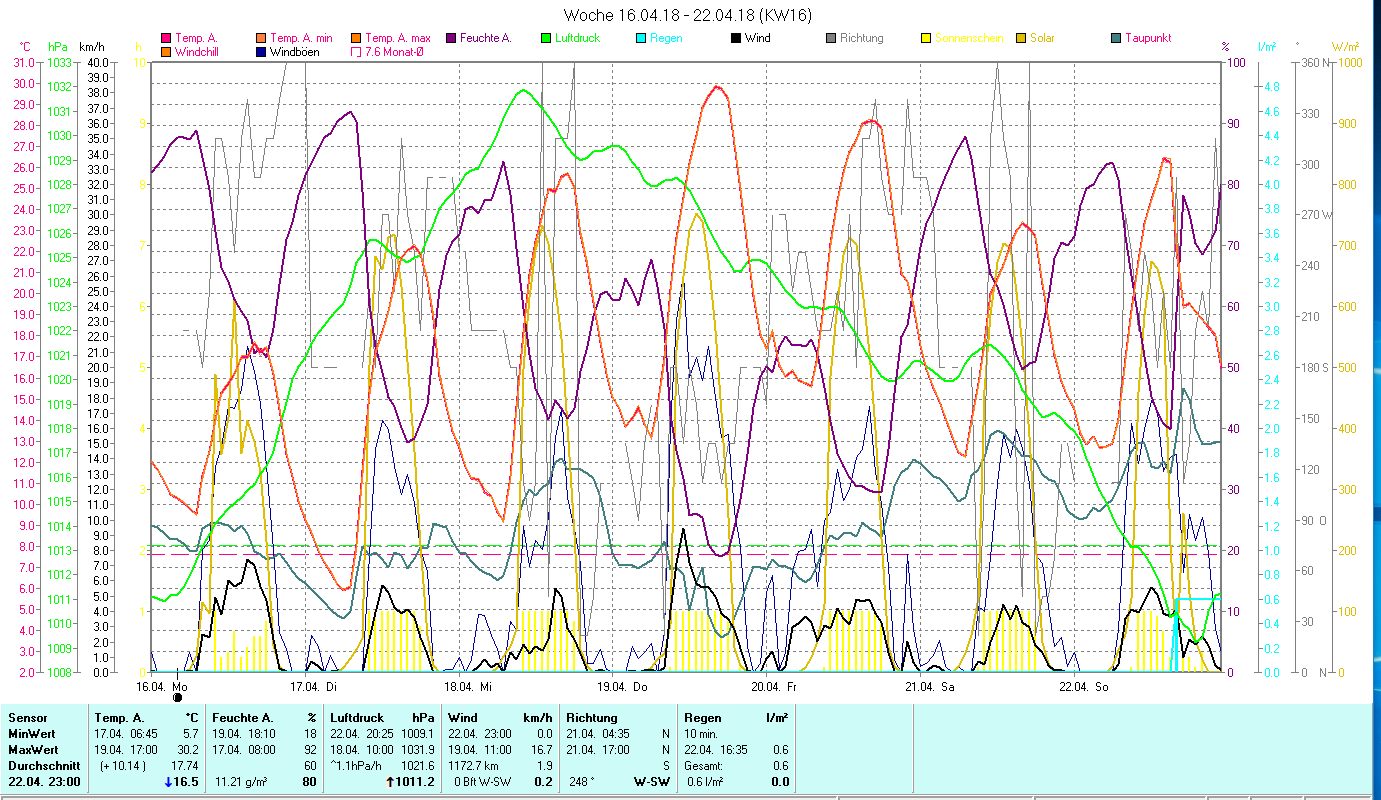Image resolution: width=1381 pixels, height=800 pixels.
Task: Click the '^1.1hPa/h' pressure trend value
Action: point(358,766)
